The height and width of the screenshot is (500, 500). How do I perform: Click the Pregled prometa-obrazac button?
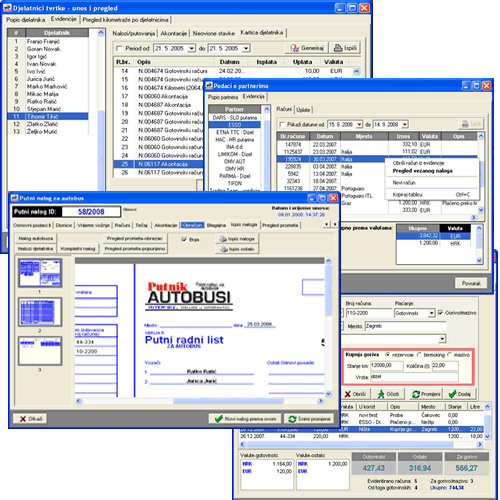click(135, 238)
